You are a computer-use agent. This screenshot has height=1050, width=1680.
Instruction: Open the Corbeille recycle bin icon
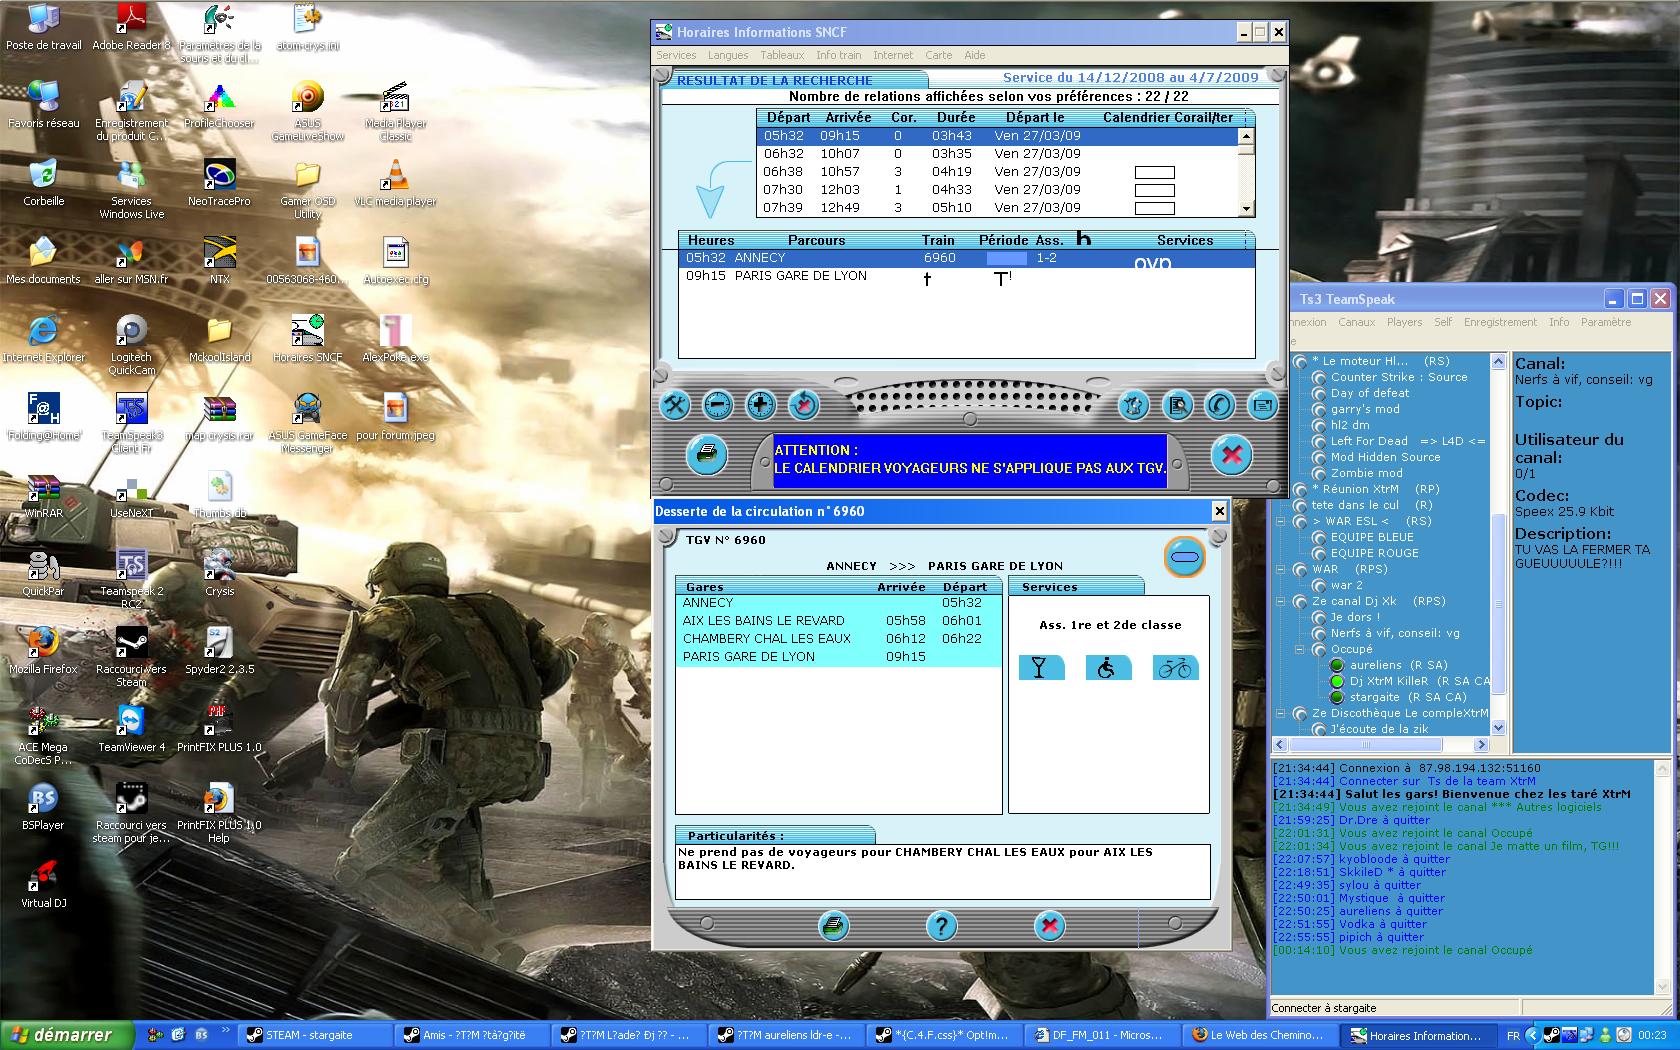[43, 184]
